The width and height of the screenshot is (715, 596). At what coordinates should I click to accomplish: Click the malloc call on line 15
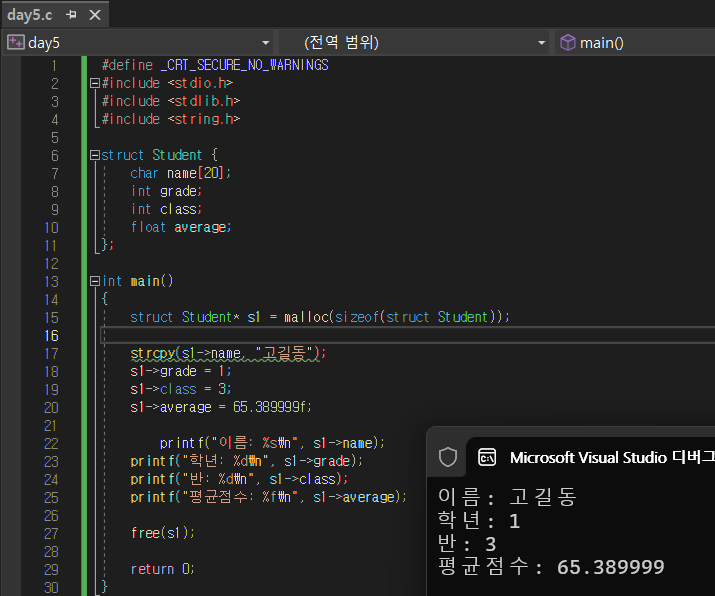point(397,317)
